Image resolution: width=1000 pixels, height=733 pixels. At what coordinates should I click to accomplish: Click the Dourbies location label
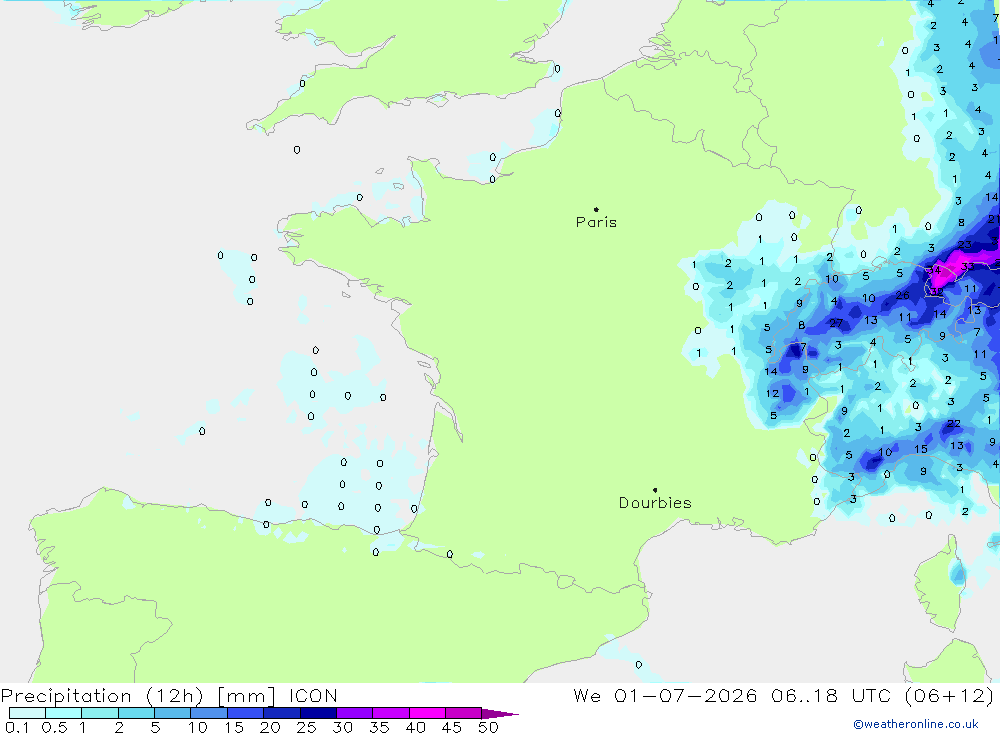(x=655, y=503)
